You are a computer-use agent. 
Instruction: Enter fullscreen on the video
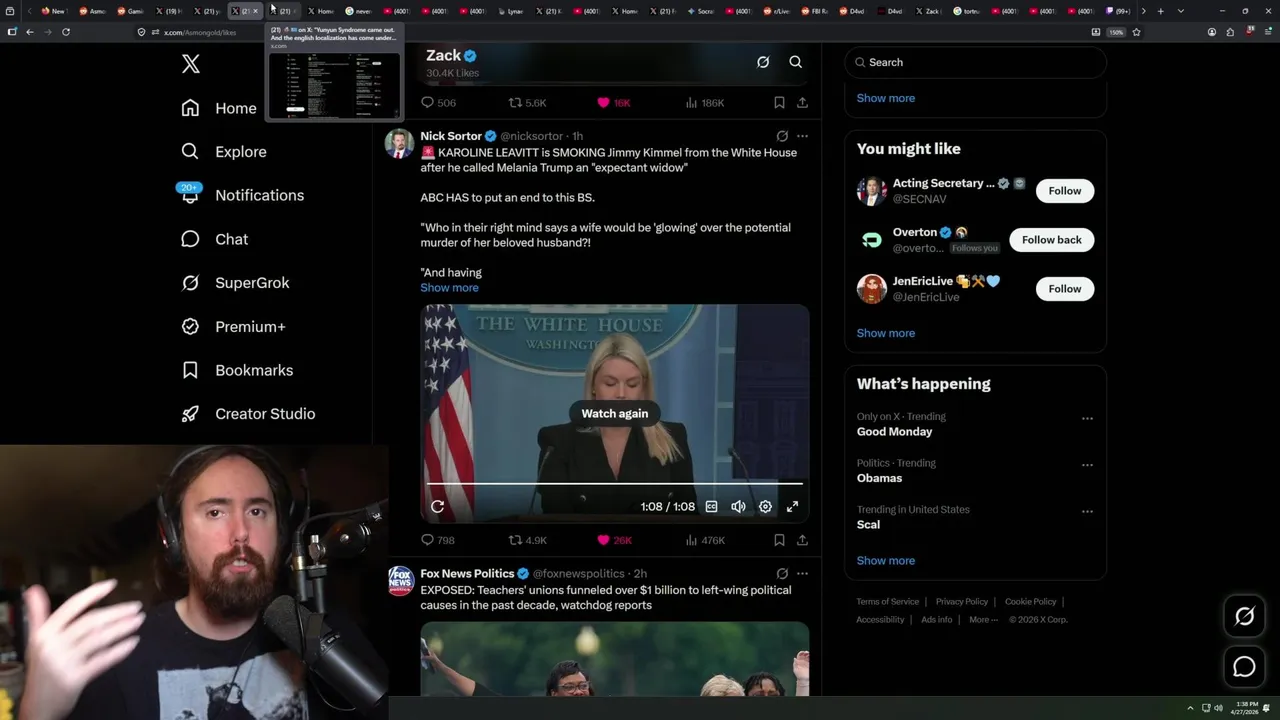pos(792,507)
